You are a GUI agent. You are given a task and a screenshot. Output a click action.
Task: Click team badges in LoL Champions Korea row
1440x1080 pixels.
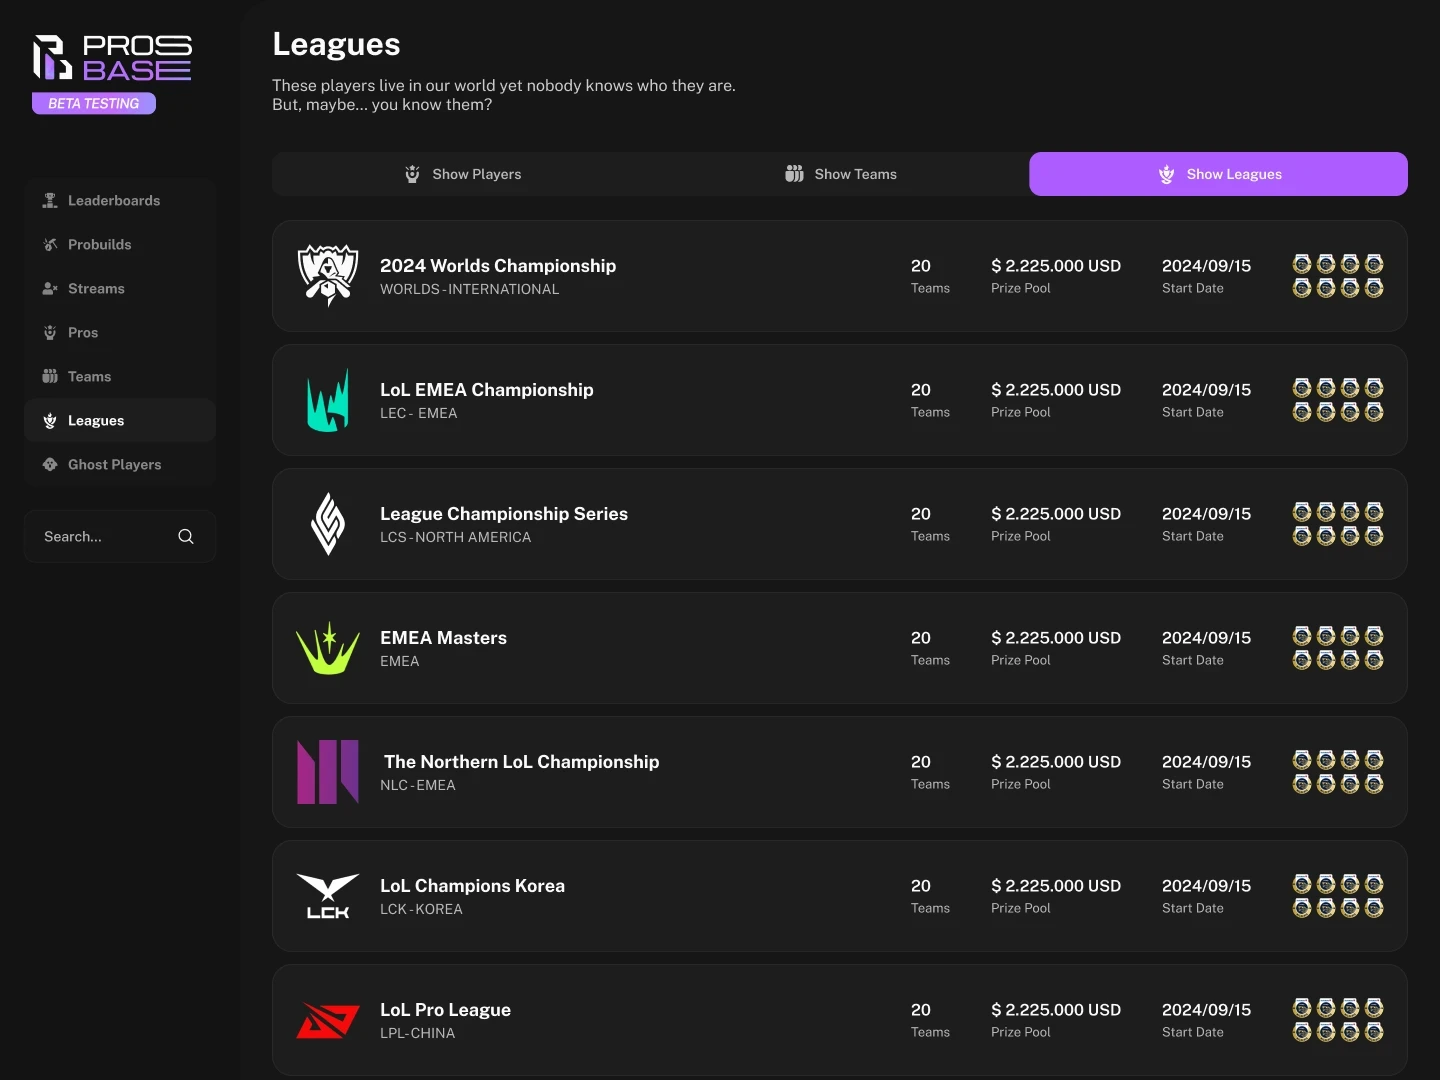point(1338,896)
